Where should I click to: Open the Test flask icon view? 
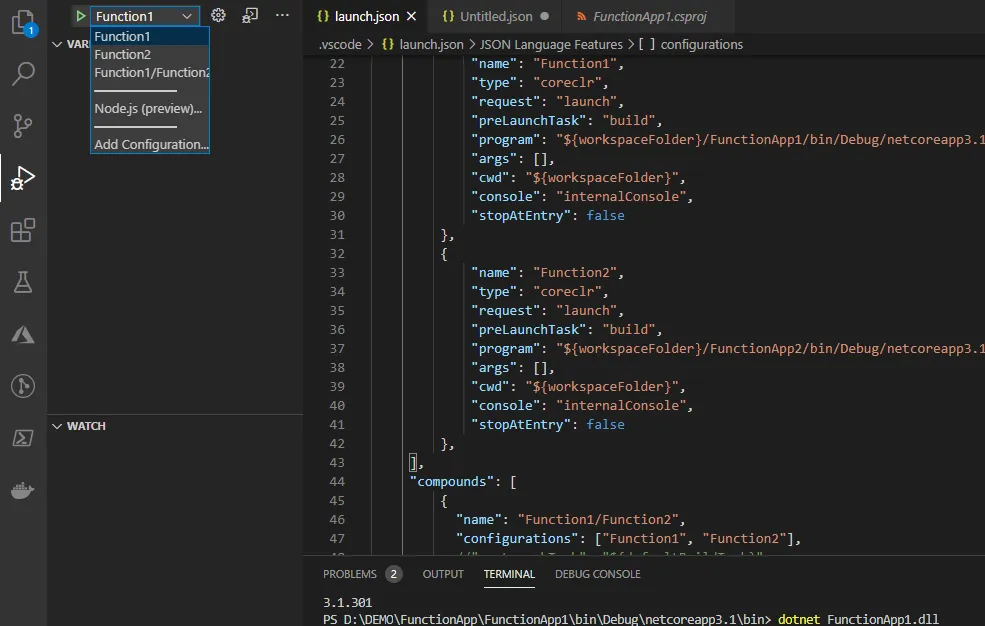click(x=23, y=283)
